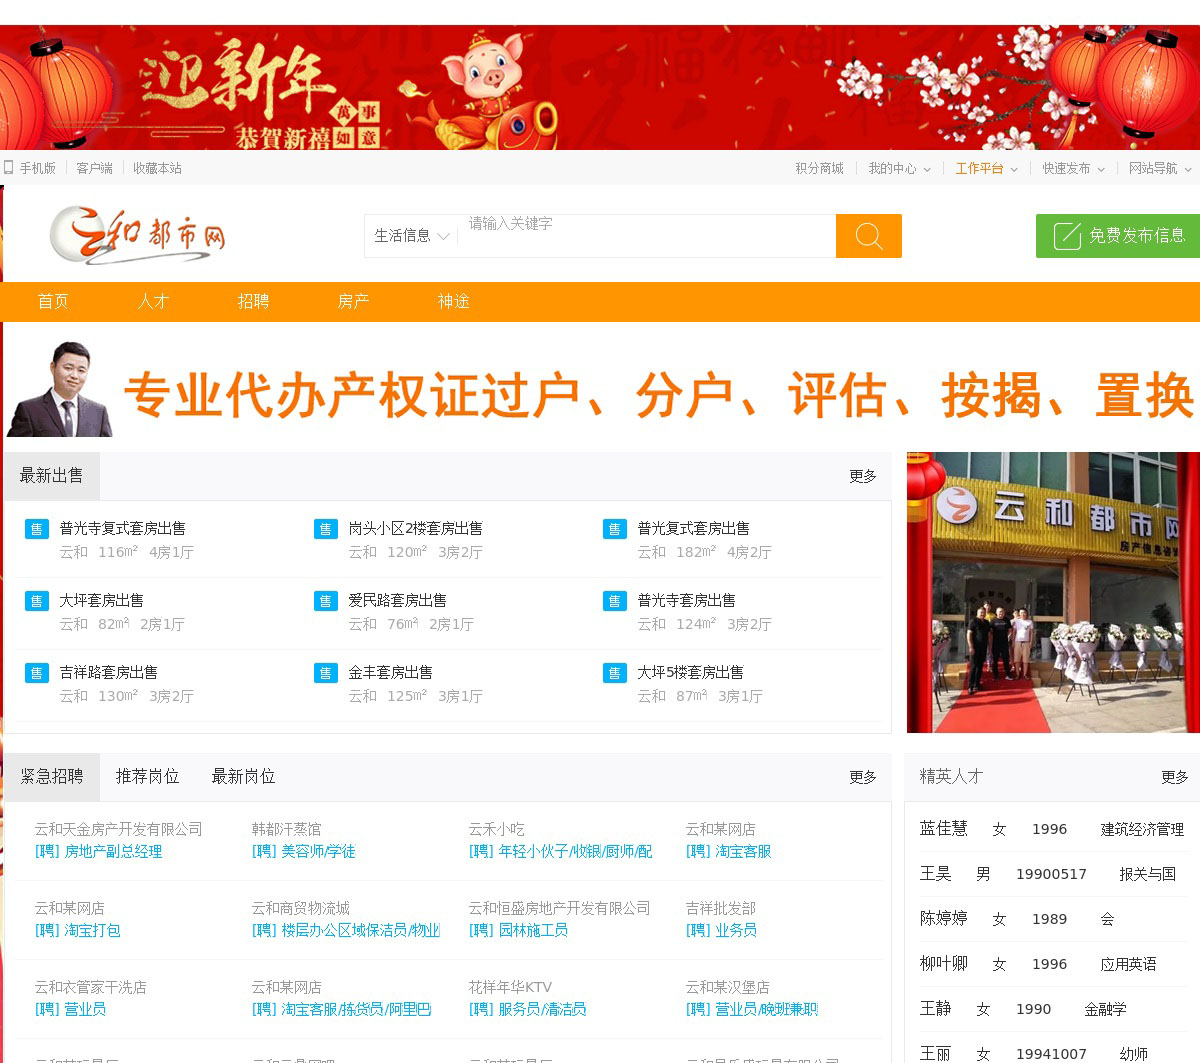Open listing 岗头小区2楼套房出售
This screenshot has width=1200, height=1063.
tap(415, 529)
